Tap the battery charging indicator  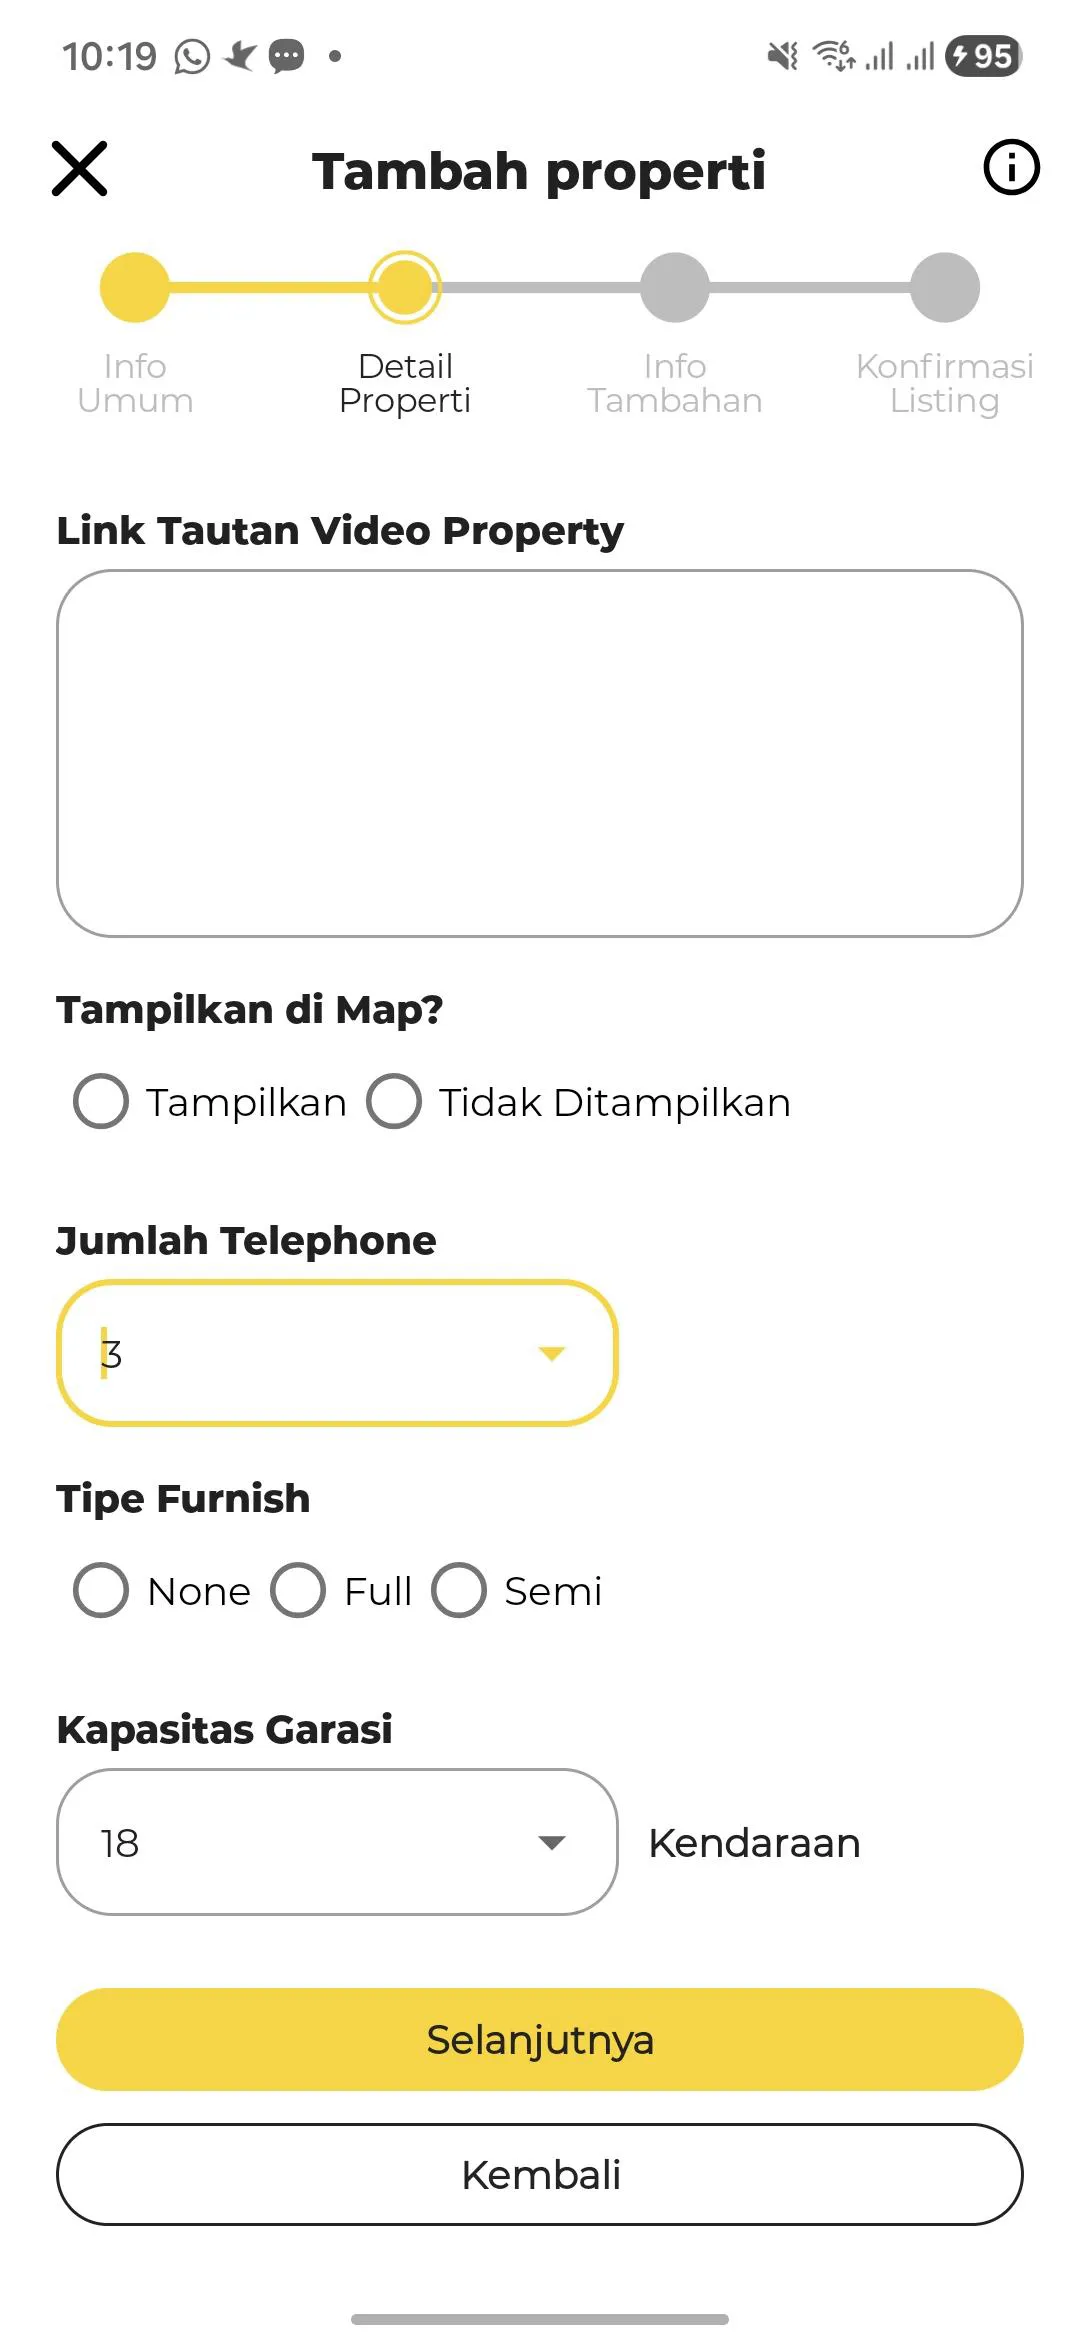[983, 57]
